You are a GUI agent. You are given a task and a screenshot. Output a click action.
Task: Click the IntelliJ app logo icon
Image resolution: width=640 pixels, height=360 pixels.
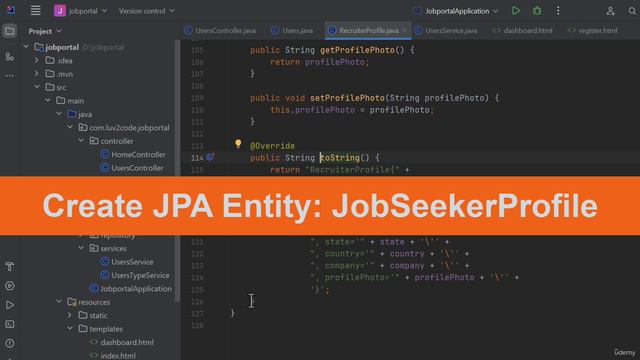click(11, 10)
